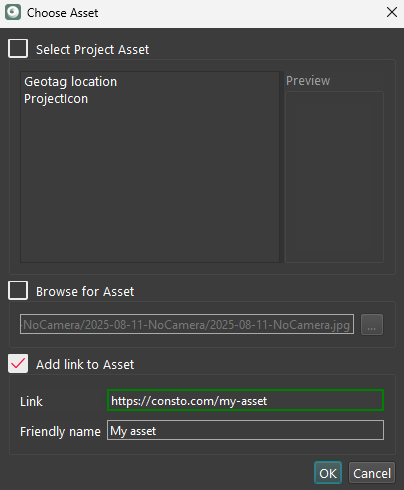Tick the Browse for Asset checkbox
Viewport: 404px width, 490px height.
coord(18,291)
